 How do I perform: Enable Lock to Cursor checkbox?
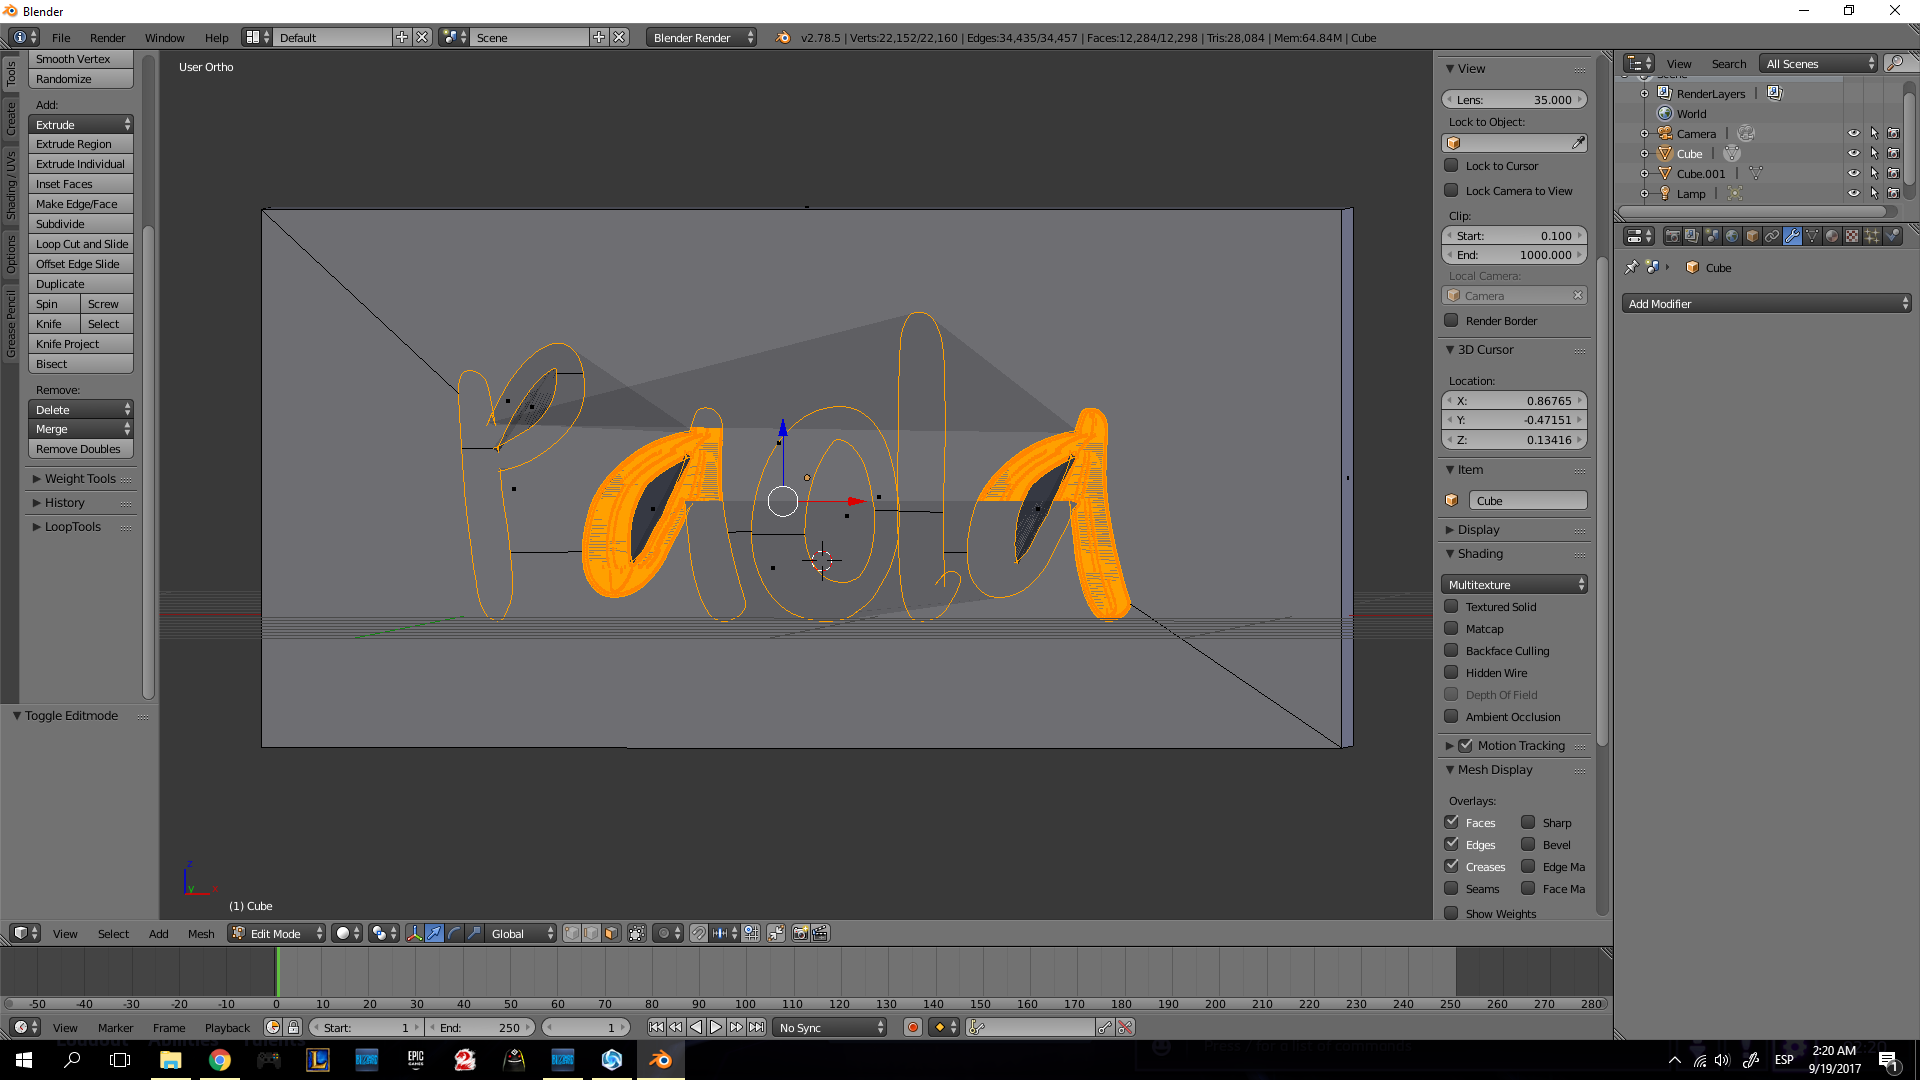click(1451, 166)
